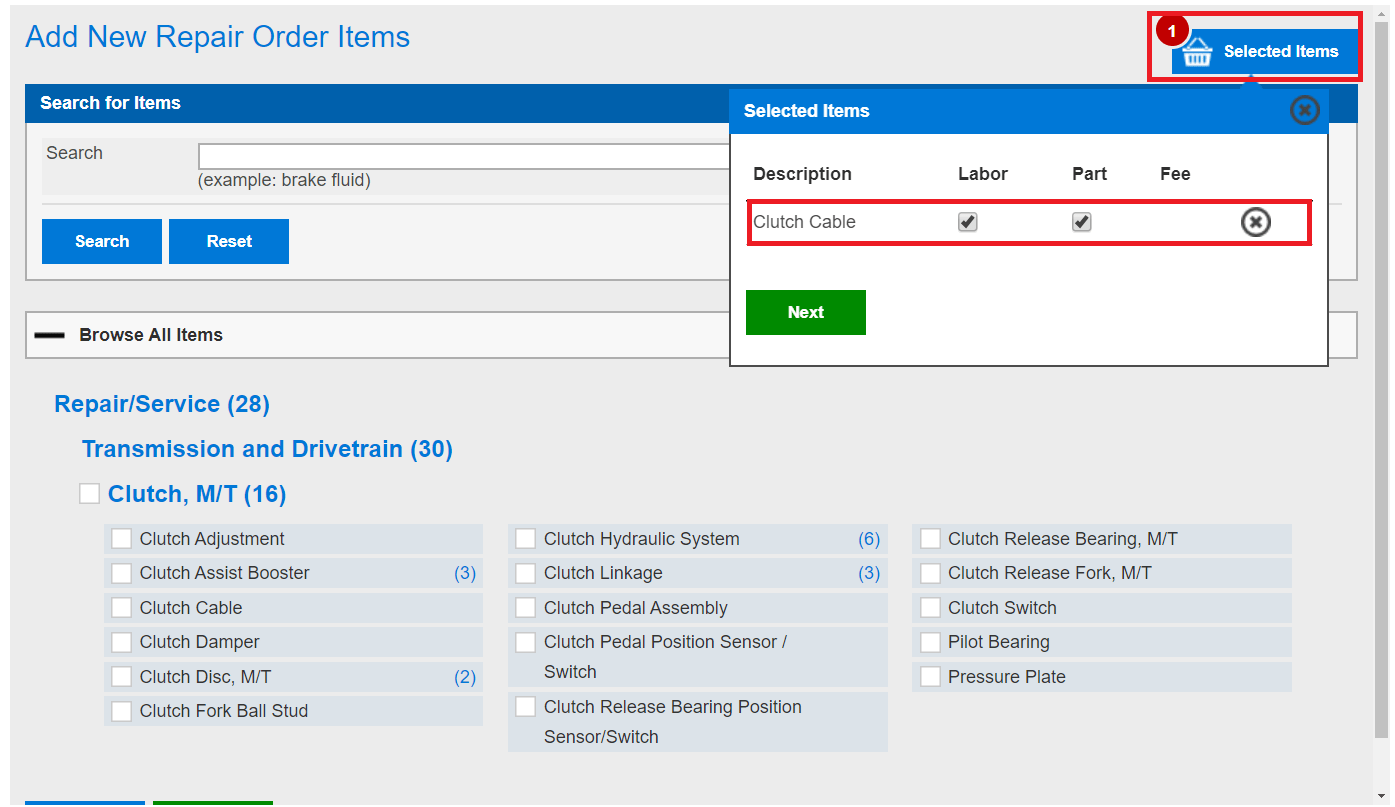
Task: Click the X to close the Selected Items popup
Action: point(1304,110)
